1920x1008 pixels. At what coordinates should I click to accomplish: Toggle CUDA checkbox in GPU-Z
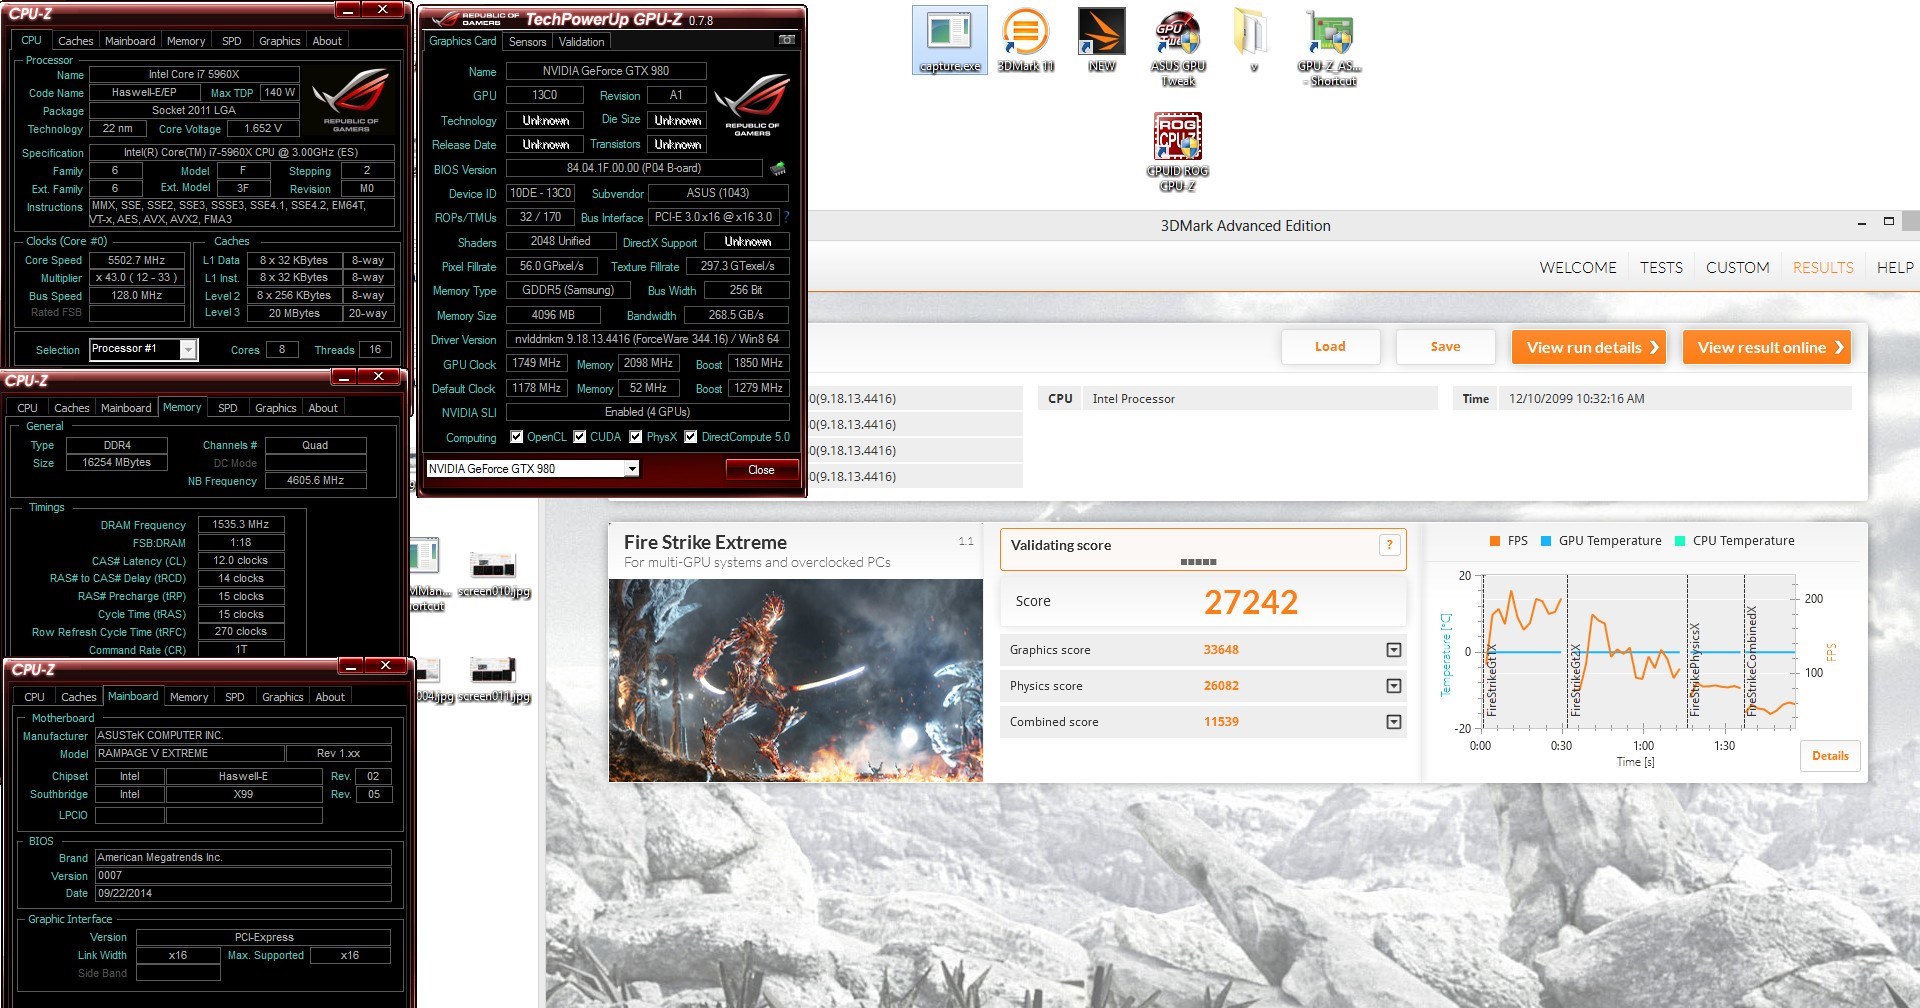(x=580, y=437)
